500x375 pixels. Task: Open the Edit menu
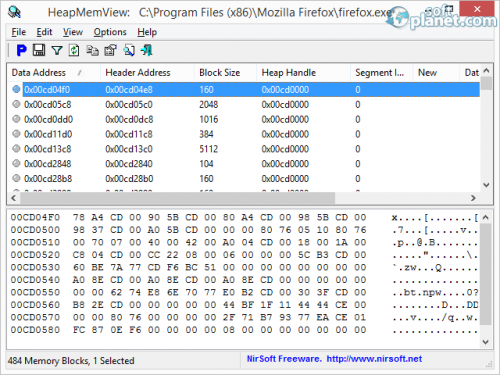click(x=44, y=32)
